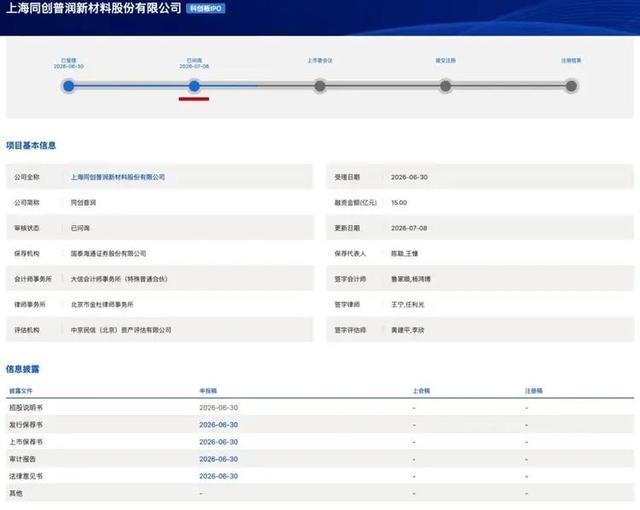Viewport: 640px width, 510px height.
Task: Click the 申报稿 column header
Action: click(x=208, y=391)
